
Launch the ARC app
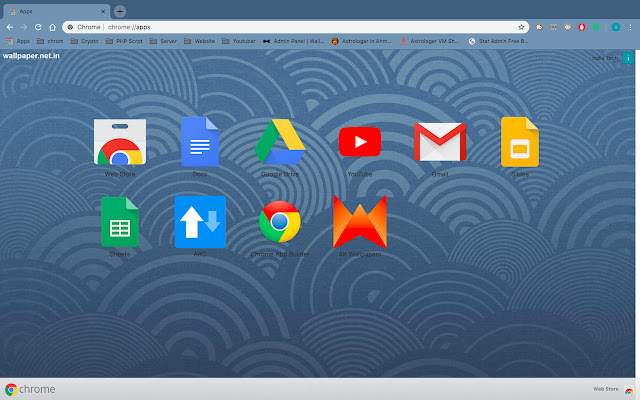tap(200, 222)
